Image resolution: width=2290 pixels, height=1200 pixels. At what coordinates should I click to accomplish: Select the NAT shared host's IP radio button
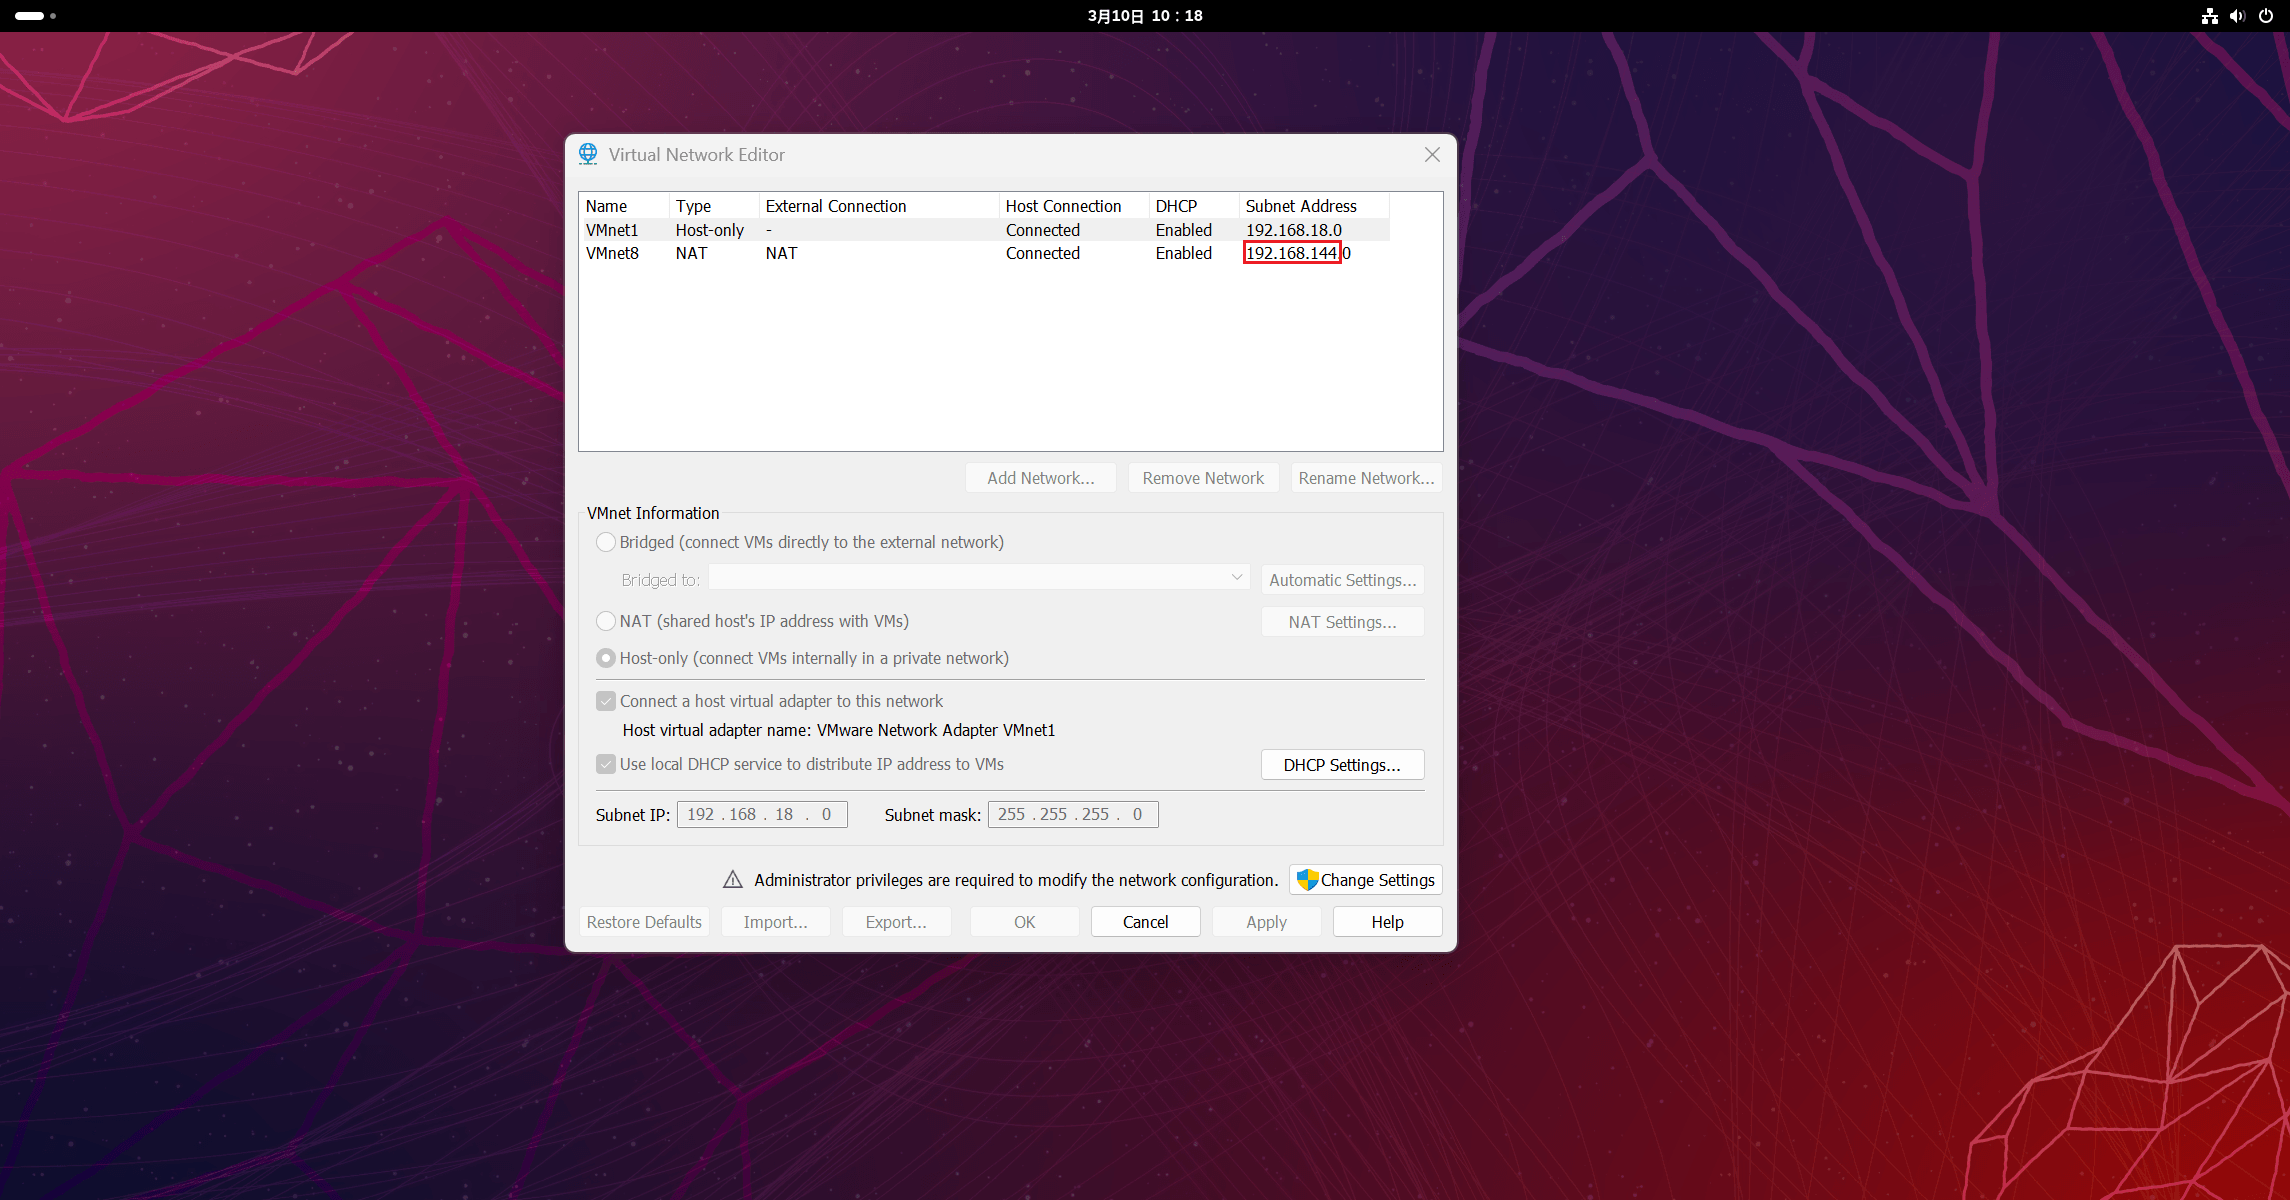pos(606,621)
